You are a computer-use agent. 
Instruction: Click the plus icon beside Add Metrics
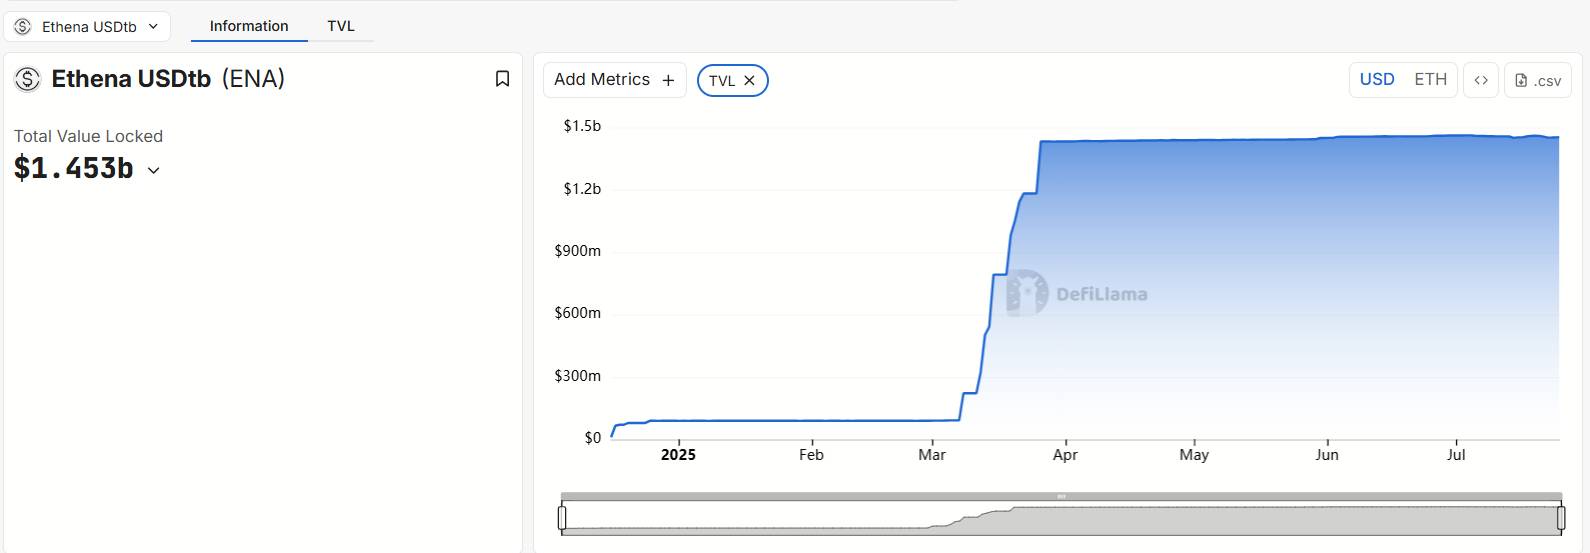[x=668, y=80]
